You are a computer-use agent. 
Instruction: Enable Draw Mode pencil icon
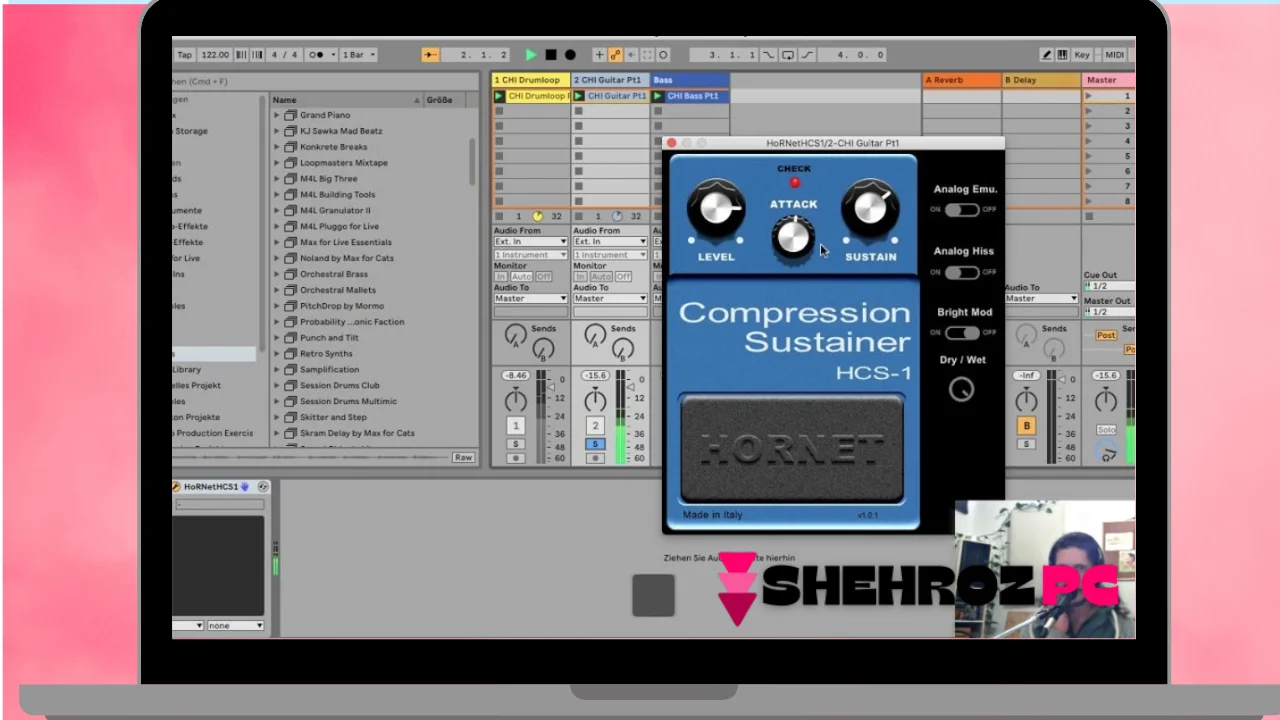(x=1046, y=55)
